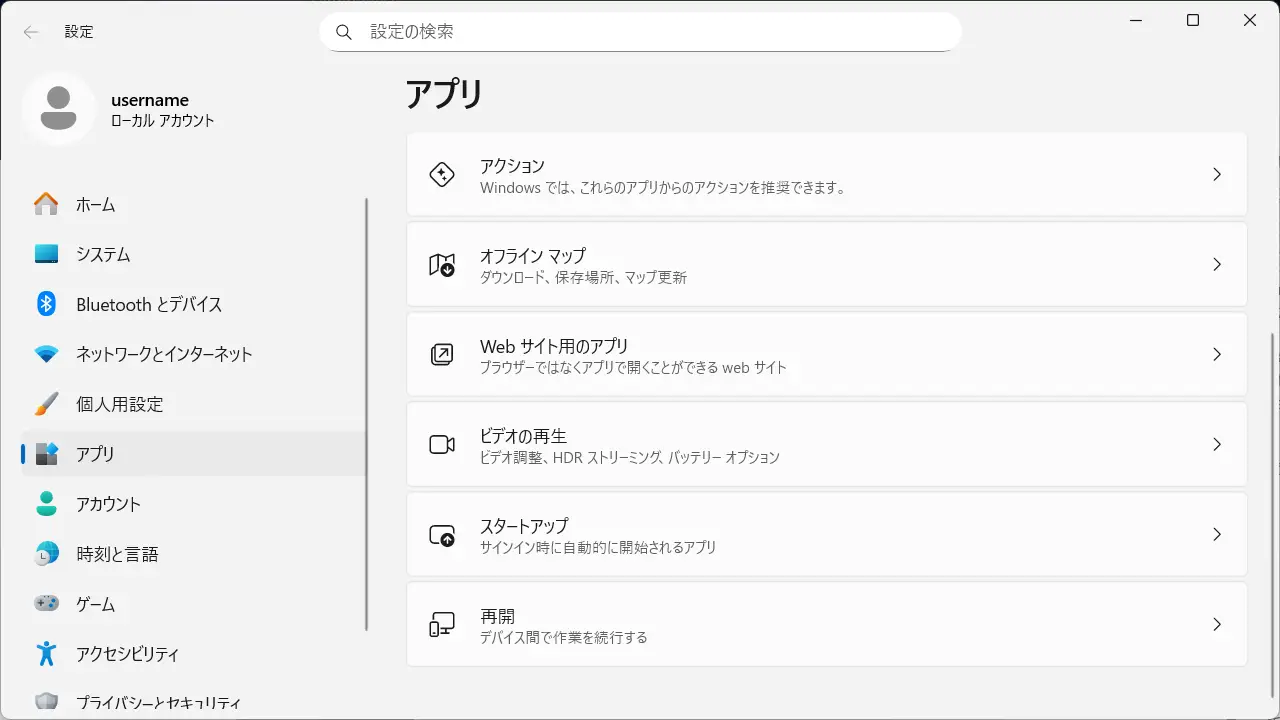Click the アクション sparkle icon
The height and width of the screenshot is (720, 1280).
442,174
